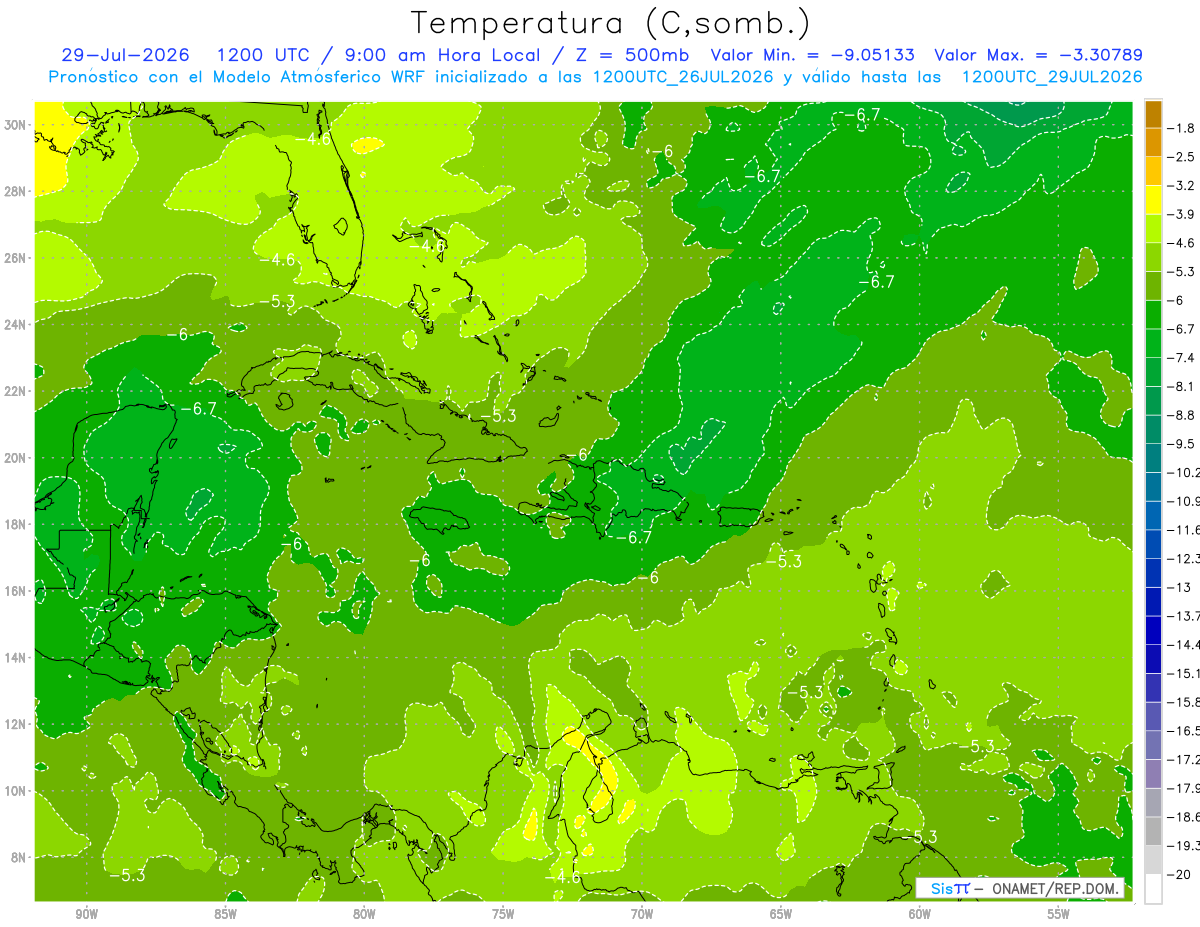
Task: Click the '70W' longitude label
Action: point(642,914)
